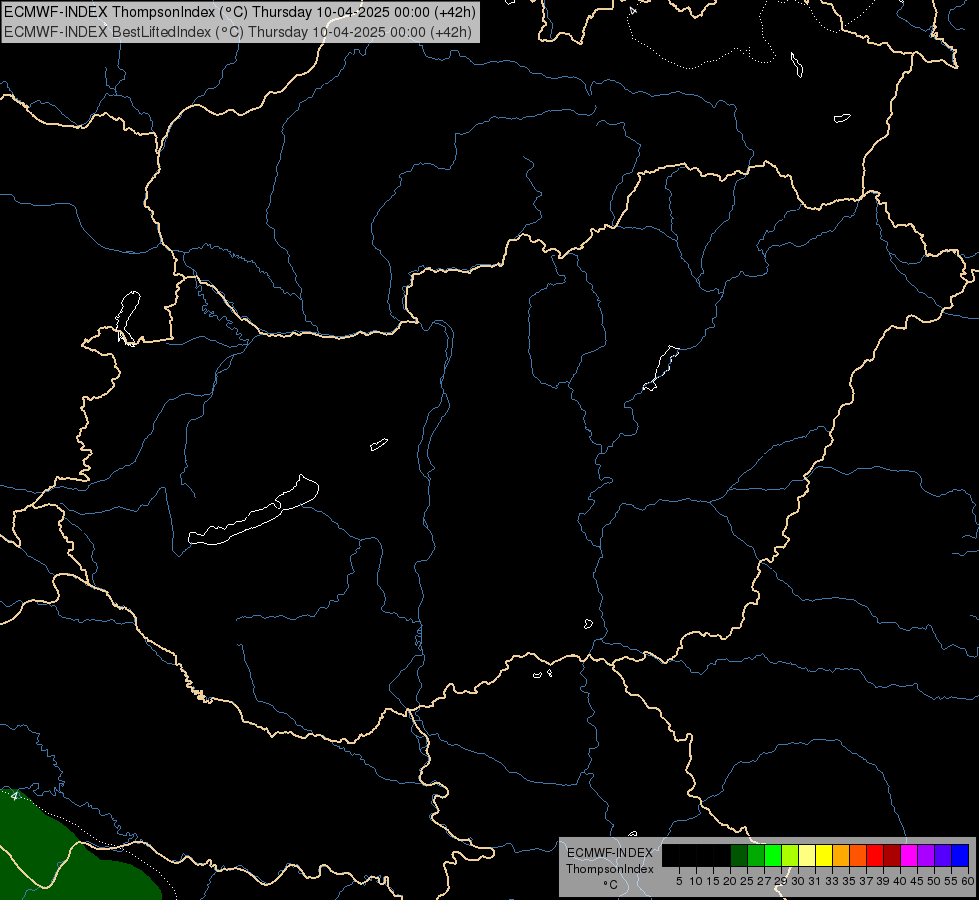Screen dimensions: 979x900
Task: Click the ThompsonIndex title line at top
Action: tap(240, 12)
